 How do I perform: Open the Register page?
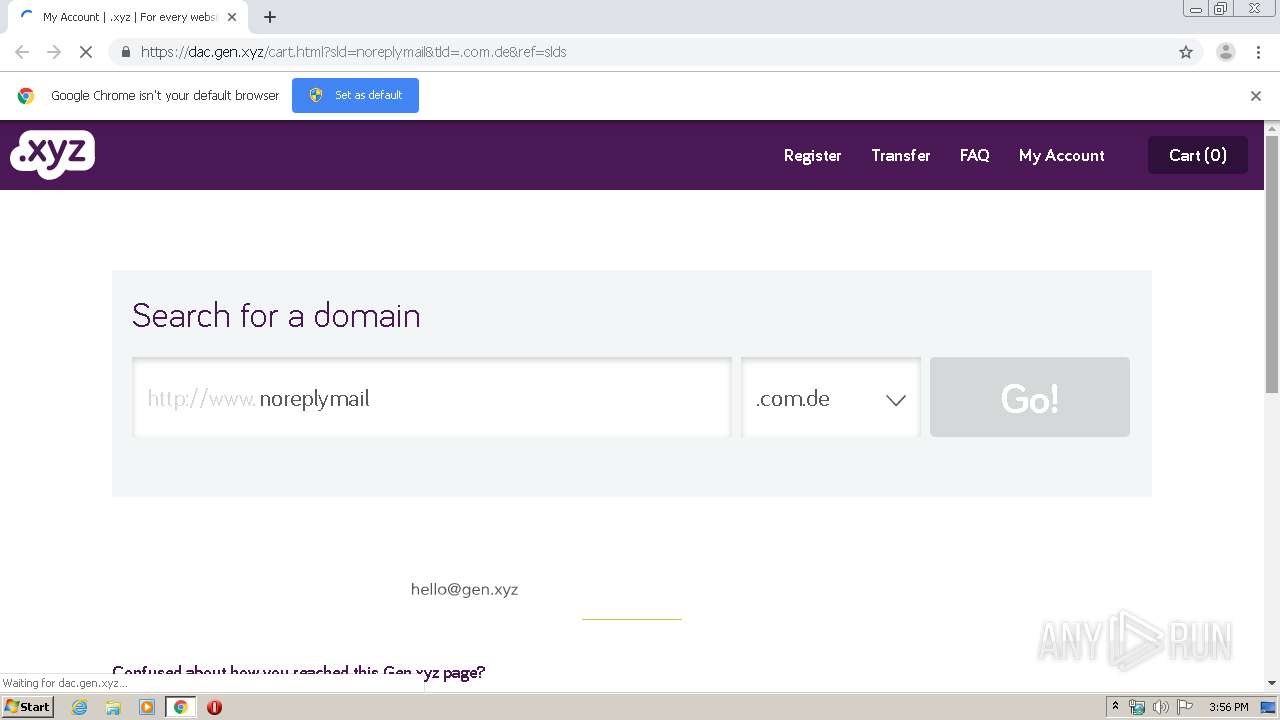pos(812,155)
